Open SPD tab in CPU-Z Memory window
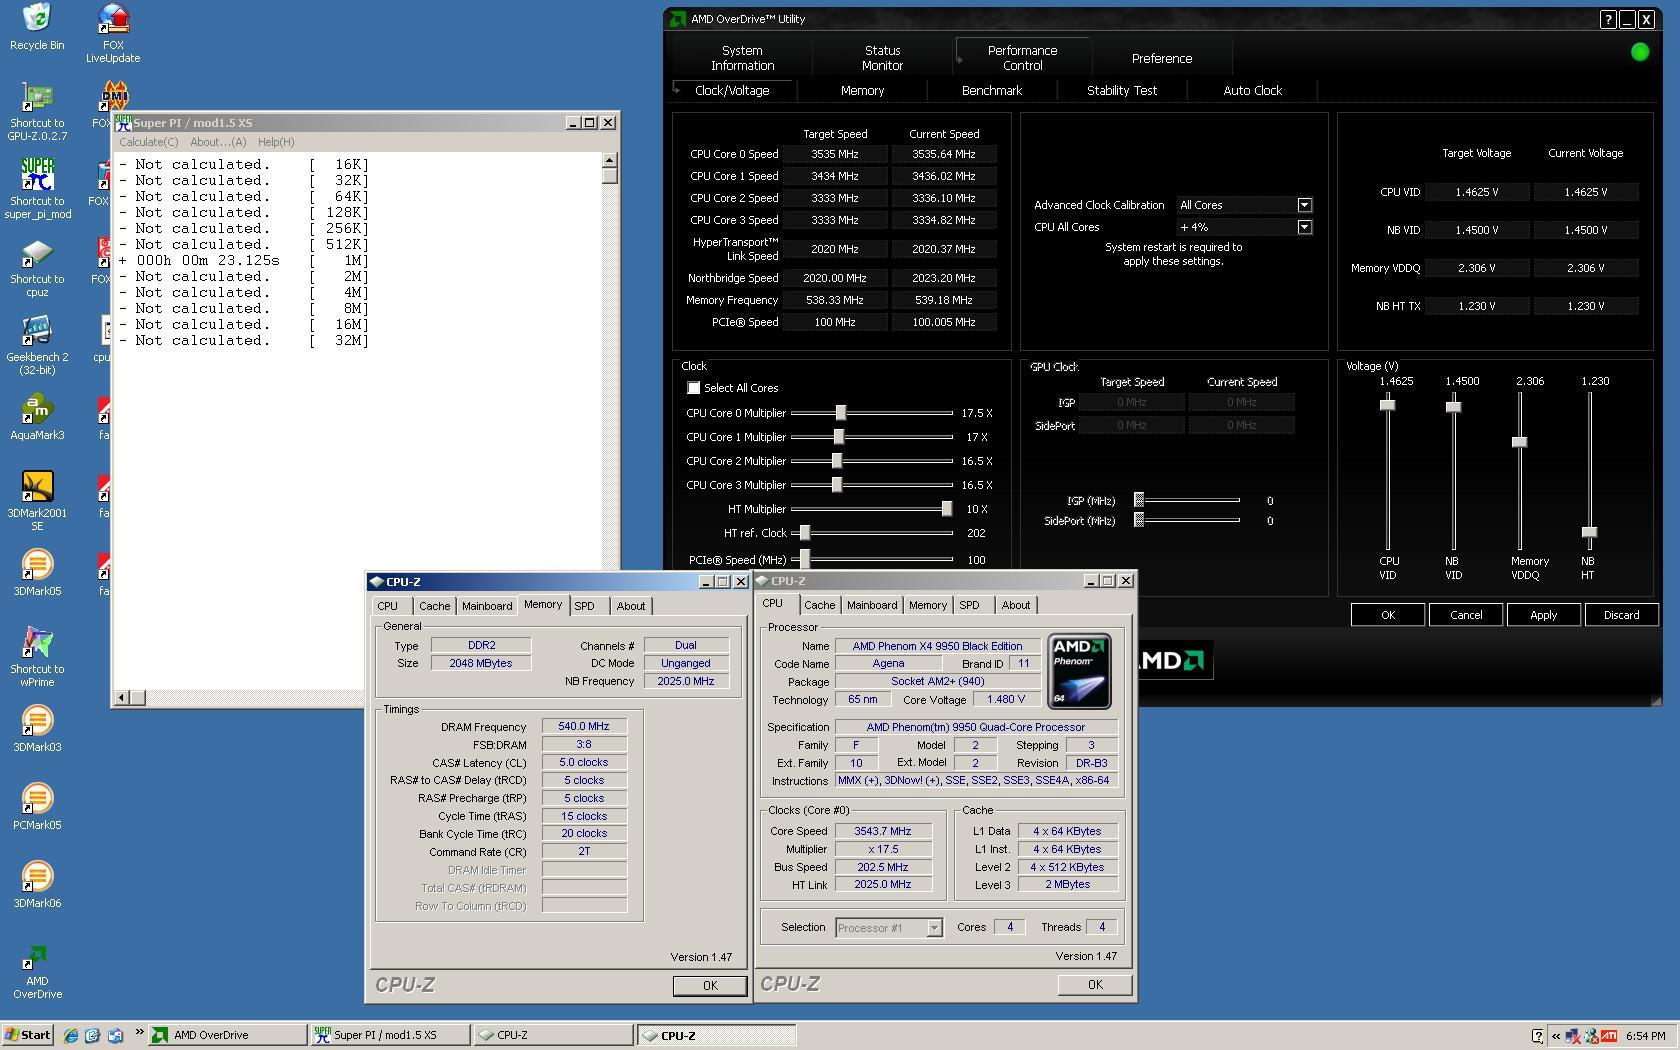Image resolution: width=1680 pixels, height=1050 pixels. coord(585,606)
